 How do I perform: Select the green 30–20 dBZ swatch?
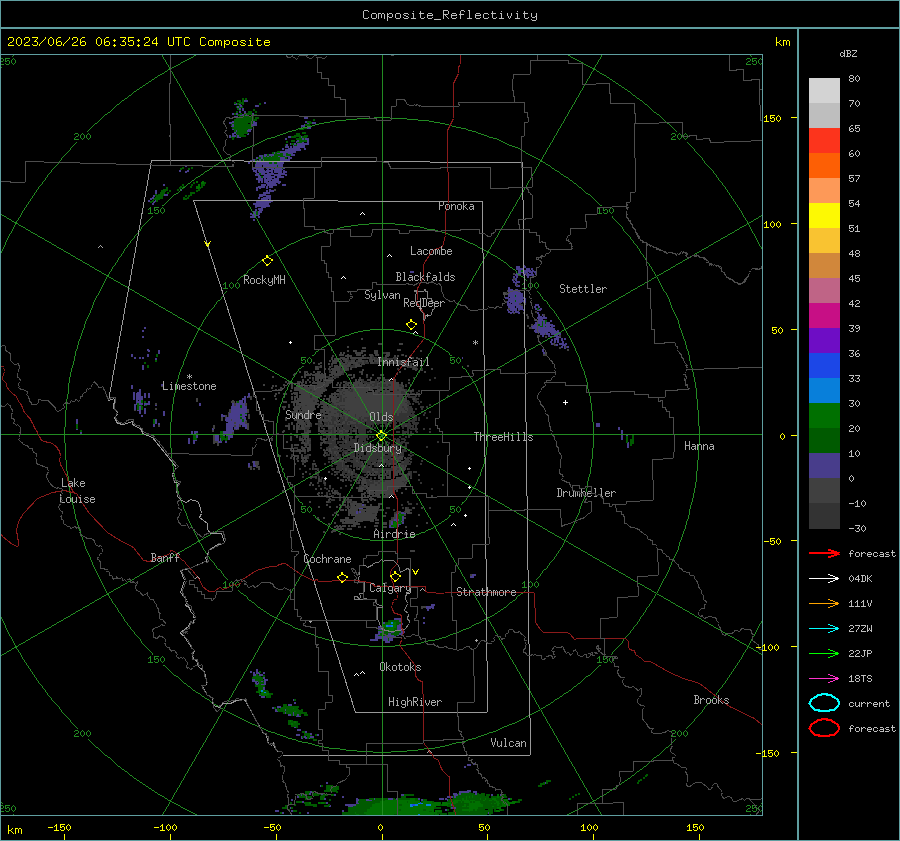coord(824,416)
